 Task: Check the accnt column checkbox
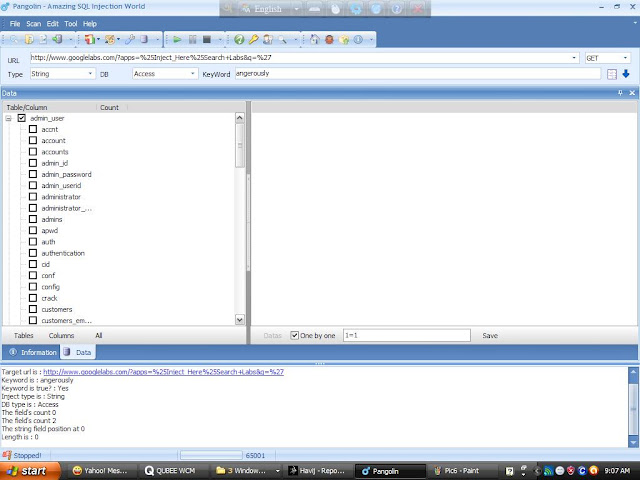[x=33, y=129]
